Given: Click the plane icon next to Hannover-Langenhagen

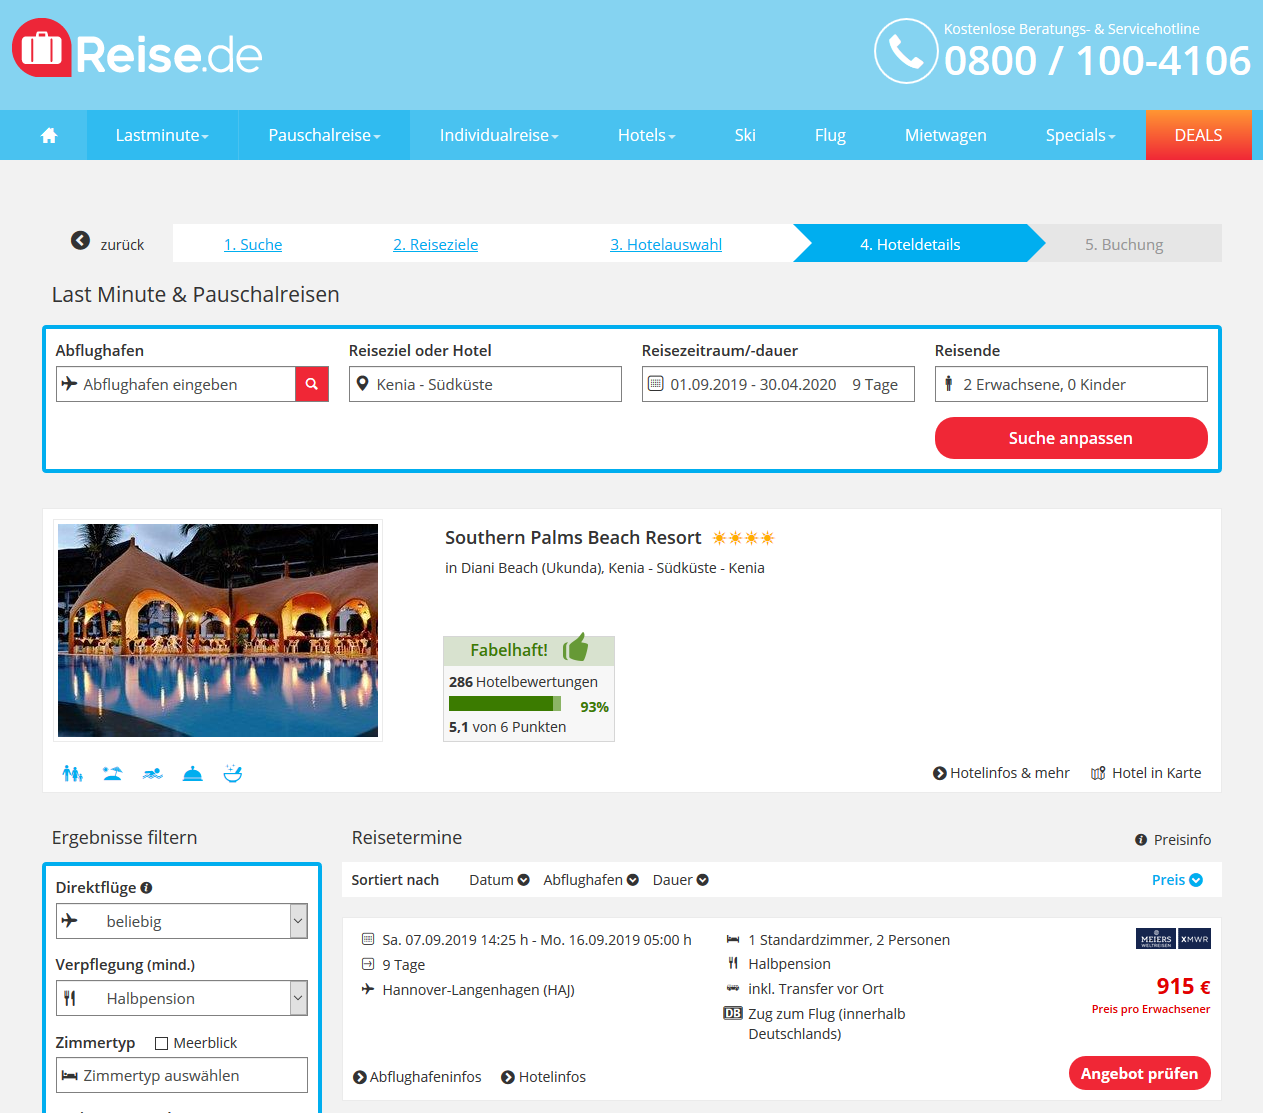Looking at the screenshot, I should click(368, 989).
